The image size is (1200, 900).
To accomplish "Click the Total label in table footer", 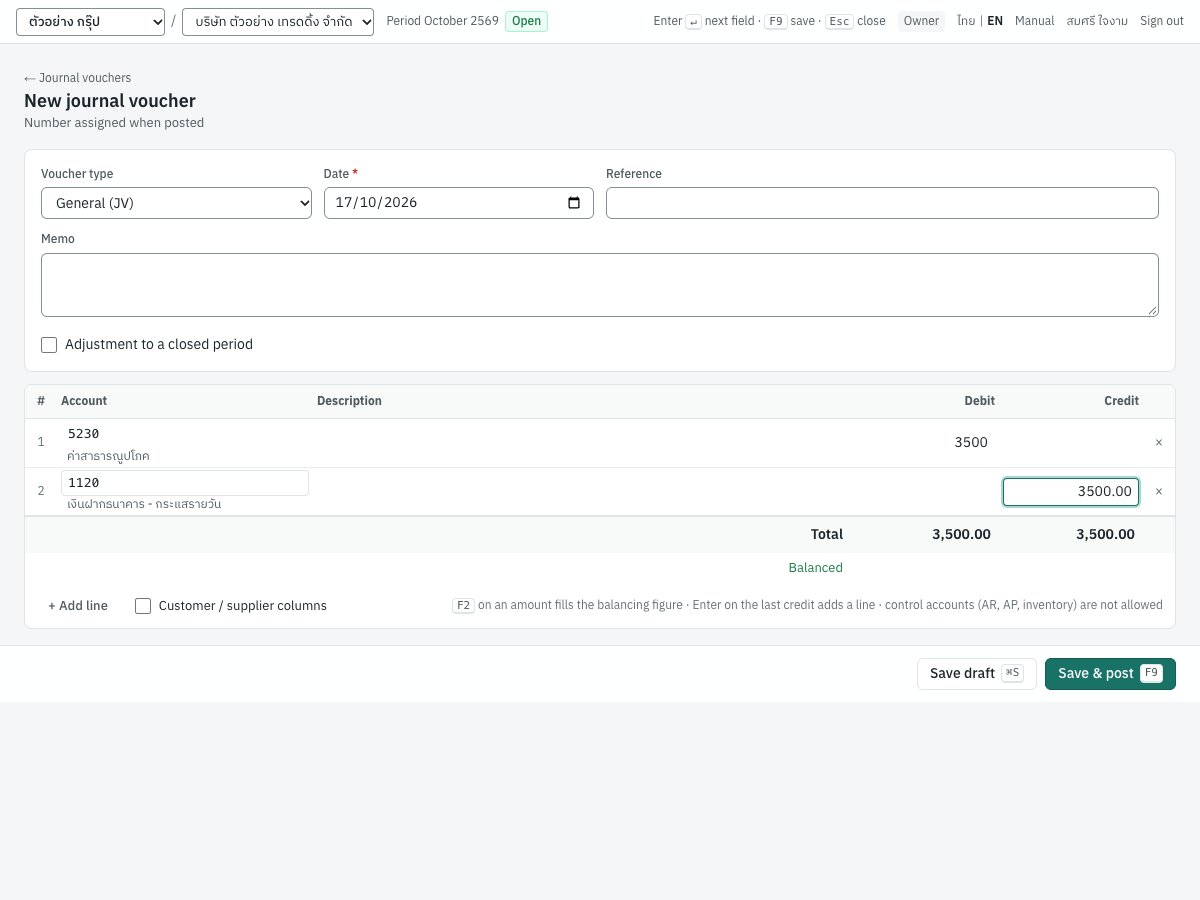I will click(827, 535).
